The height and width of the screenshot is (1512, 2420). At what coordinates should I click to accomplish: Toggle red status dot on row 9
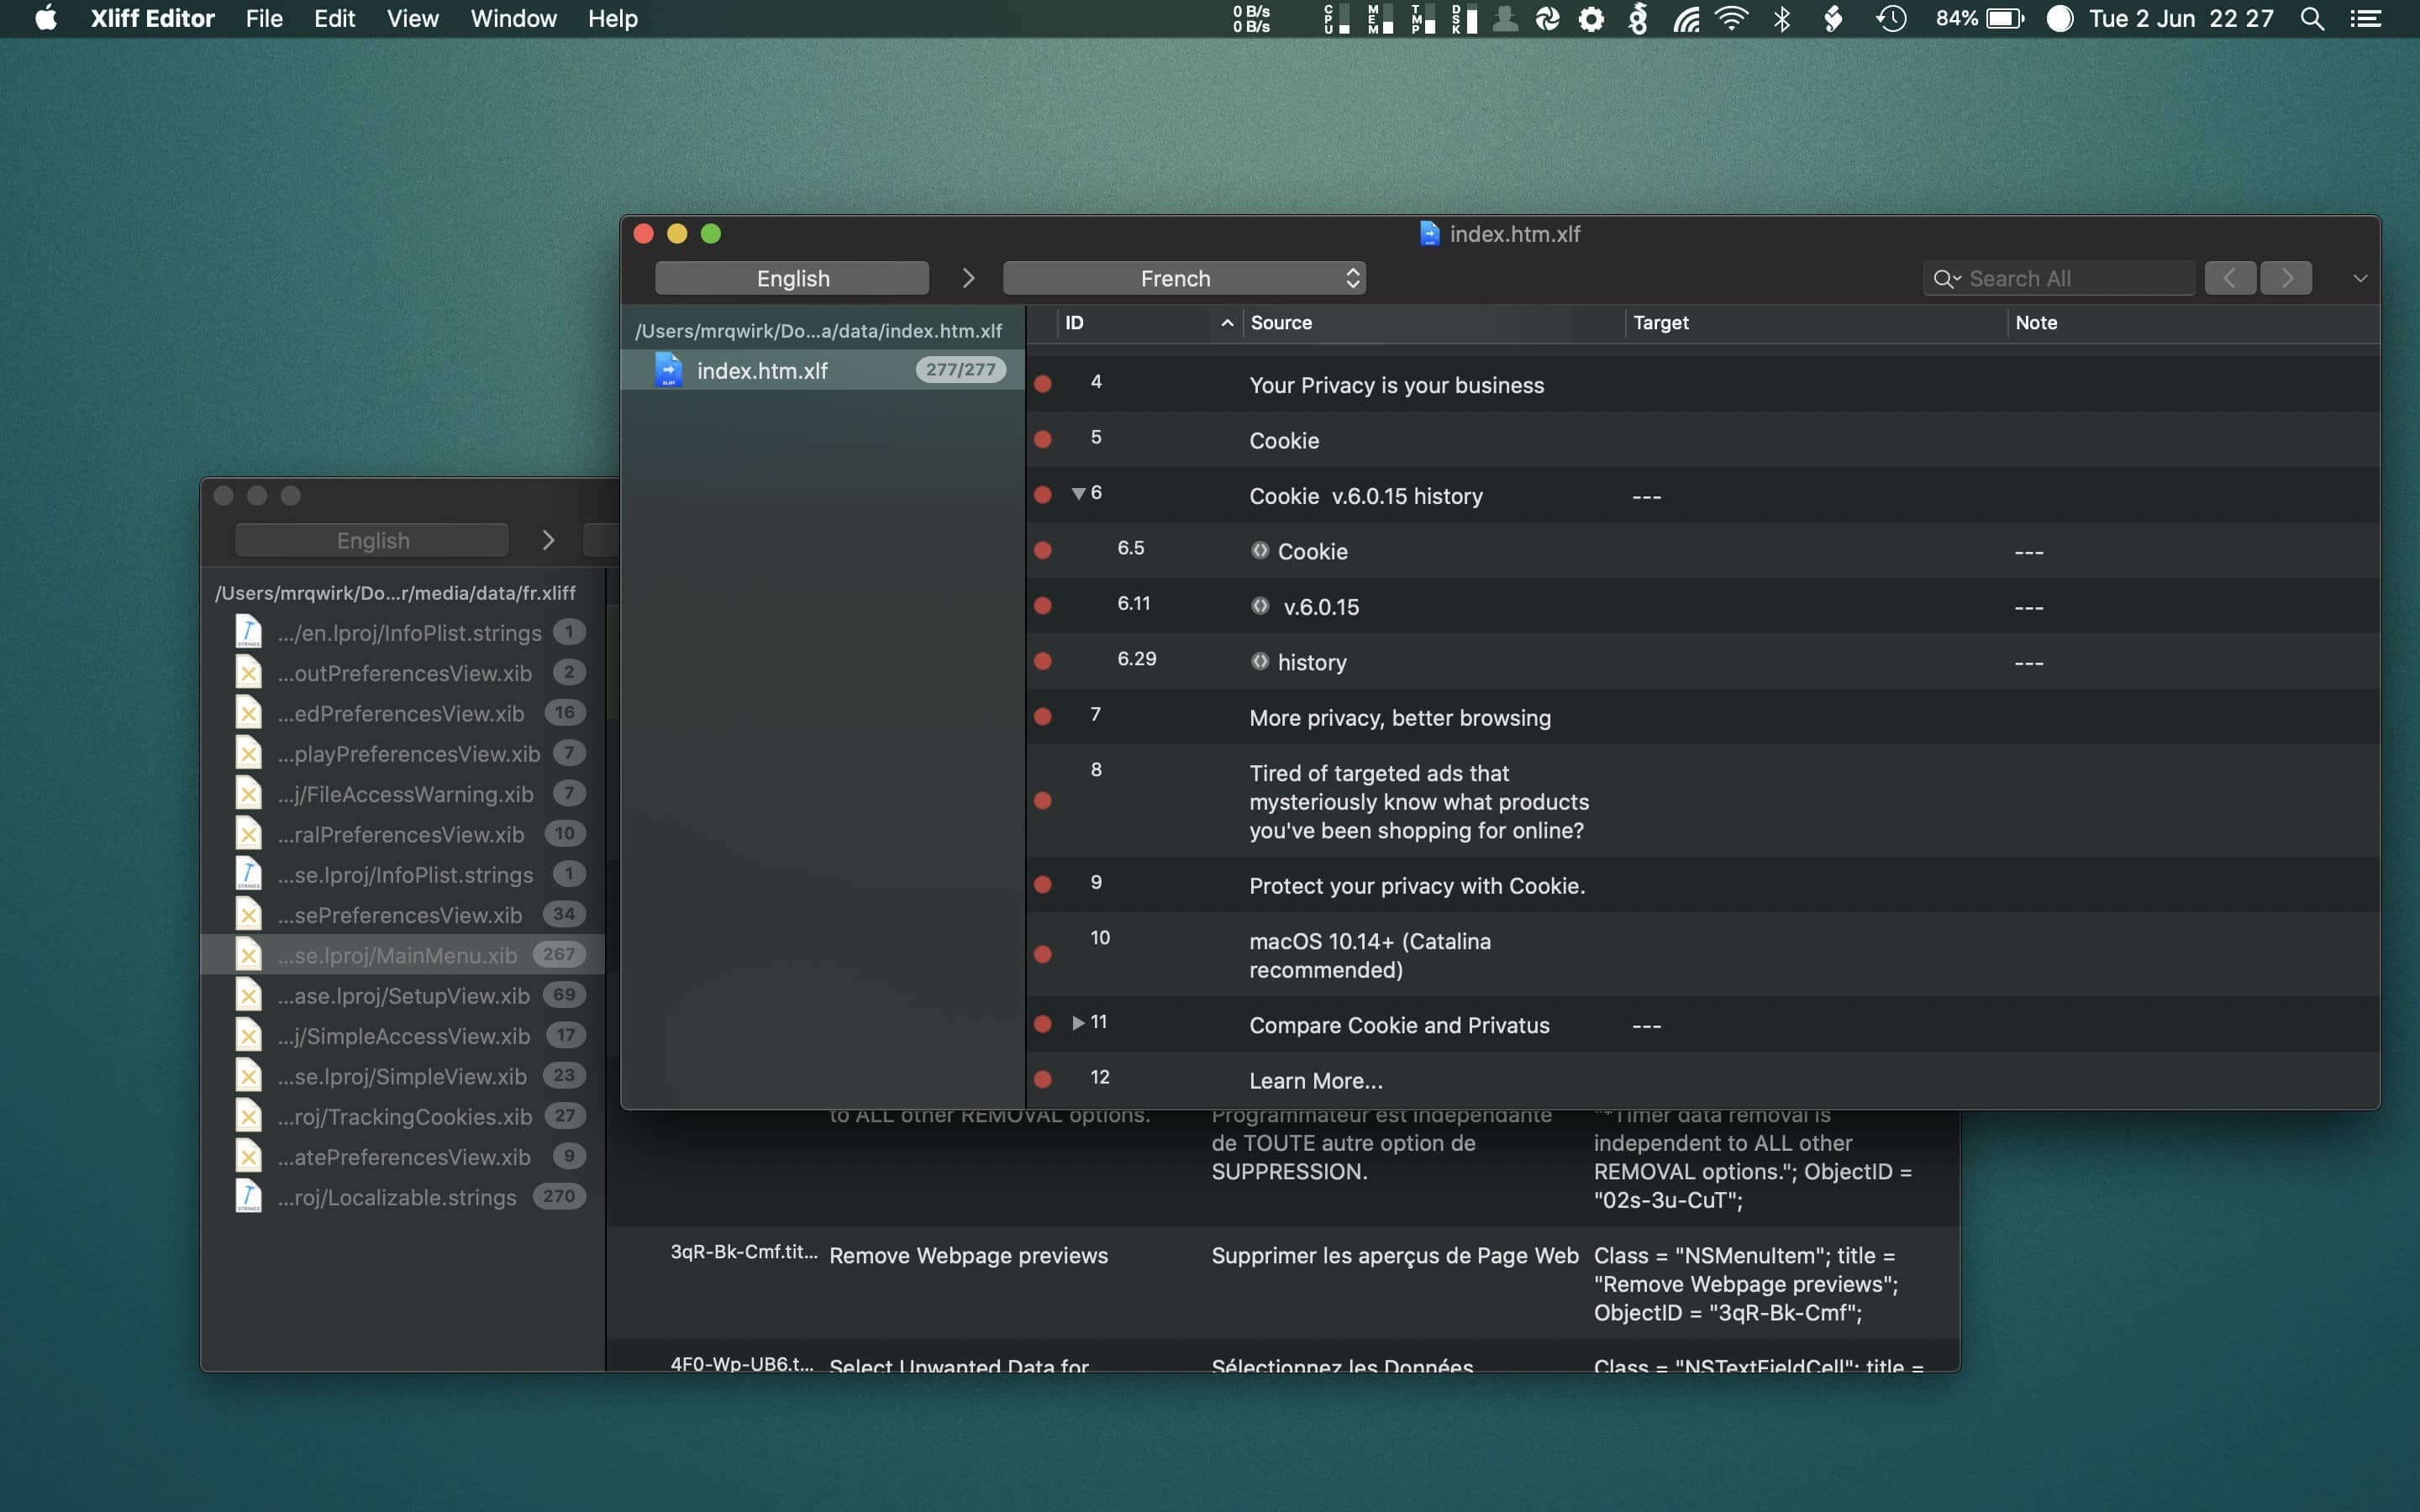pos(1042,885)
